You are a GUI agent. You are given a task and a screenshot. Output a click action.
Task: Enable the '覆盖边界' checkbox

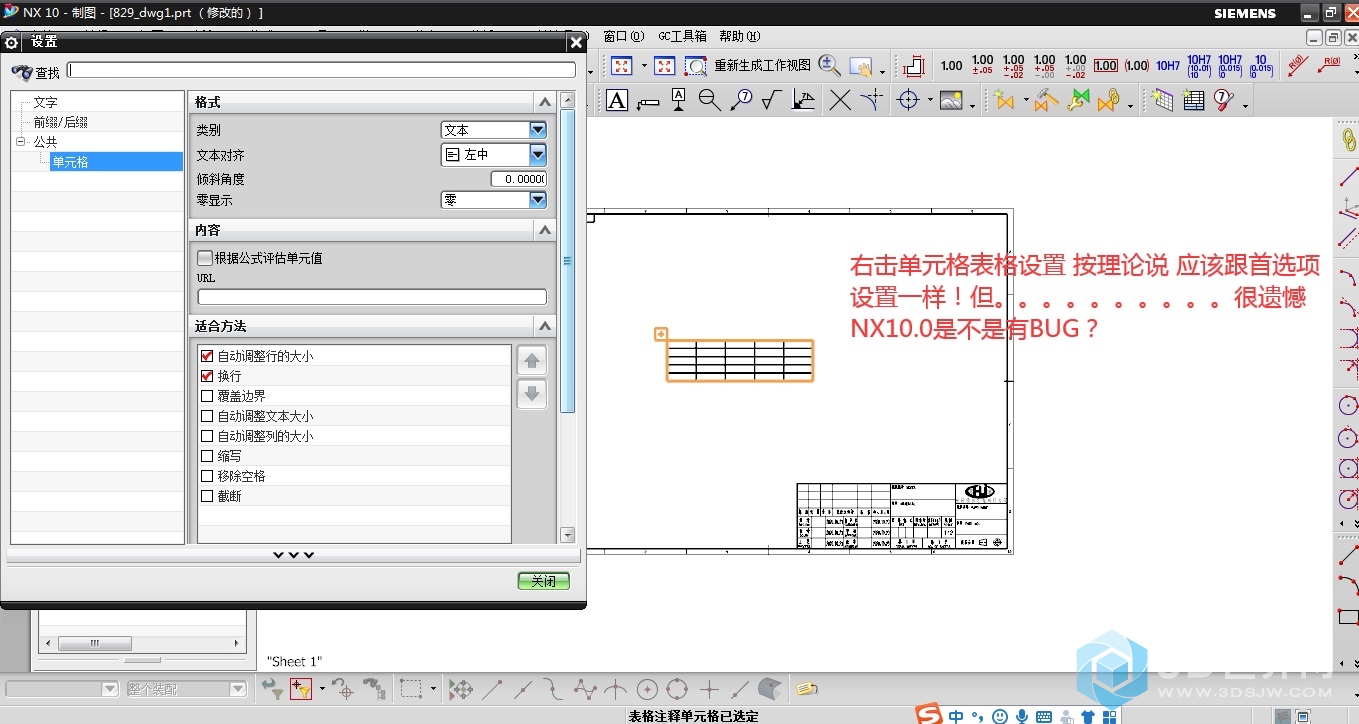[x=207, y=396]
